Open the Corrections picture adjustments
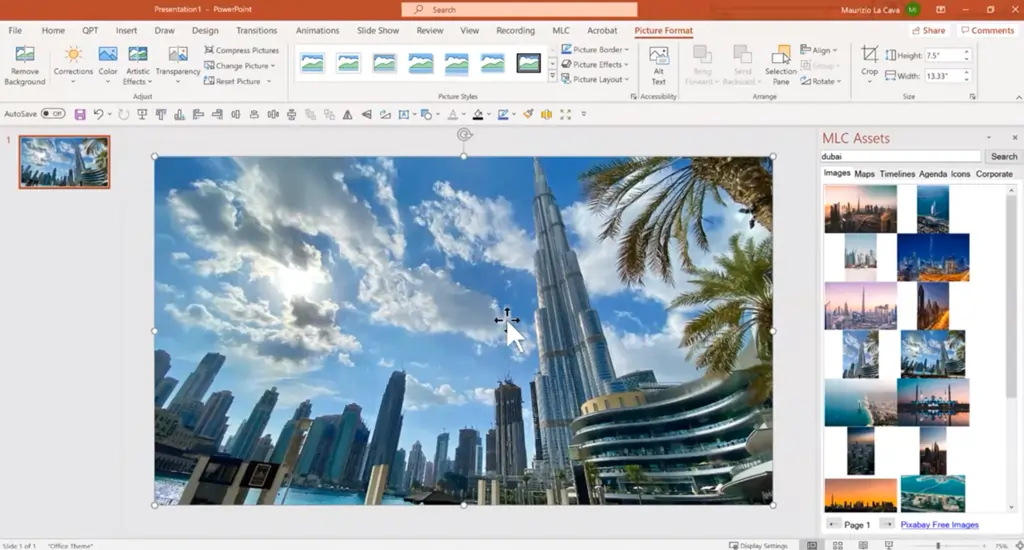This screenshot has width=1024, height=550. click(72, 64)
